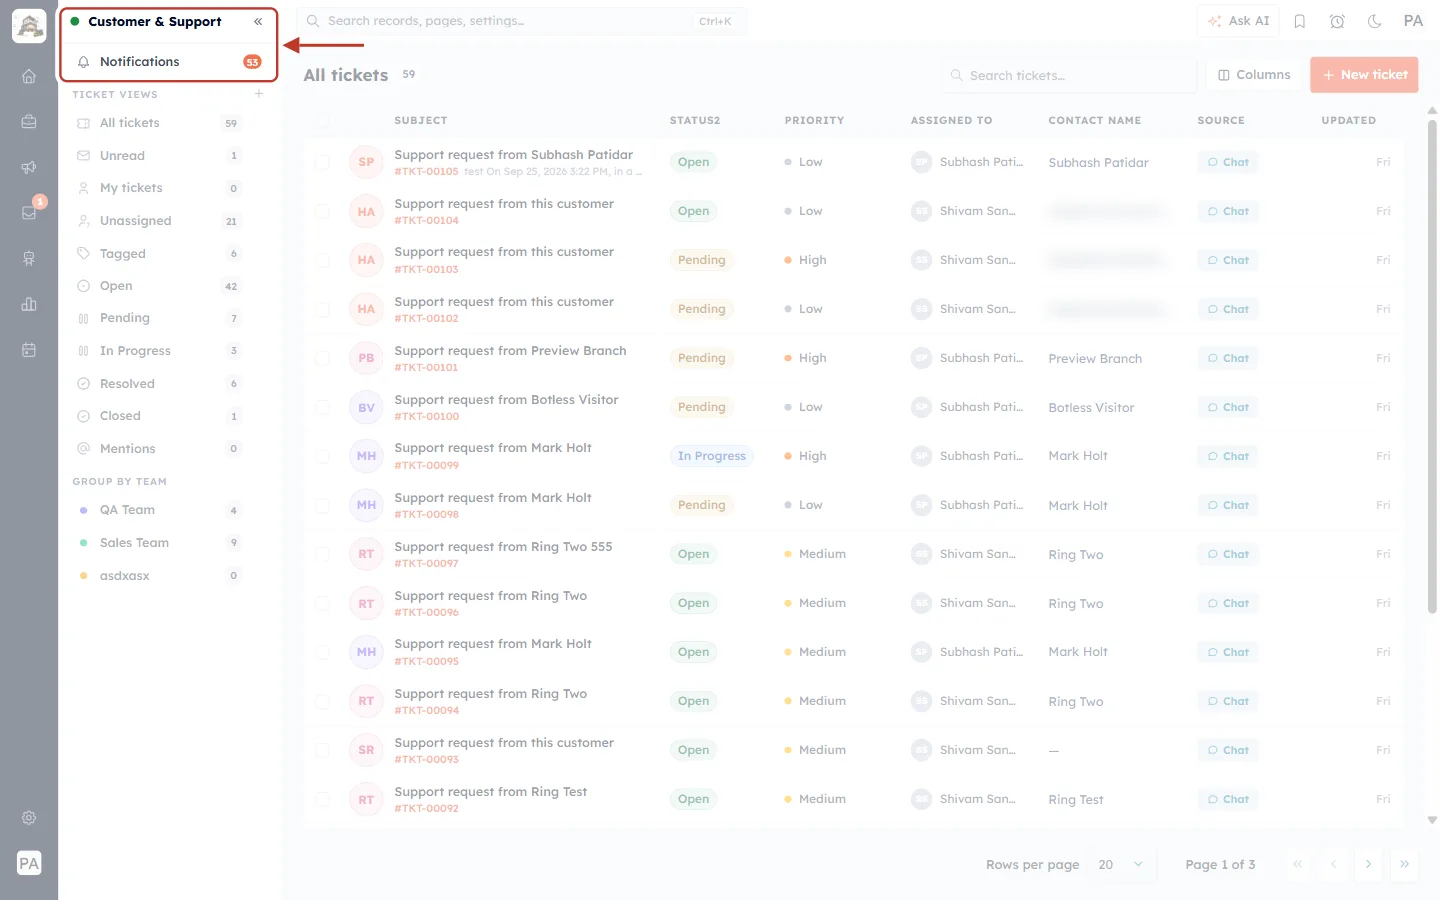This screenshot has height=900, width=1440.
Task: Open ticket Support request from Ring Two 555
Action: click(503, 547)
